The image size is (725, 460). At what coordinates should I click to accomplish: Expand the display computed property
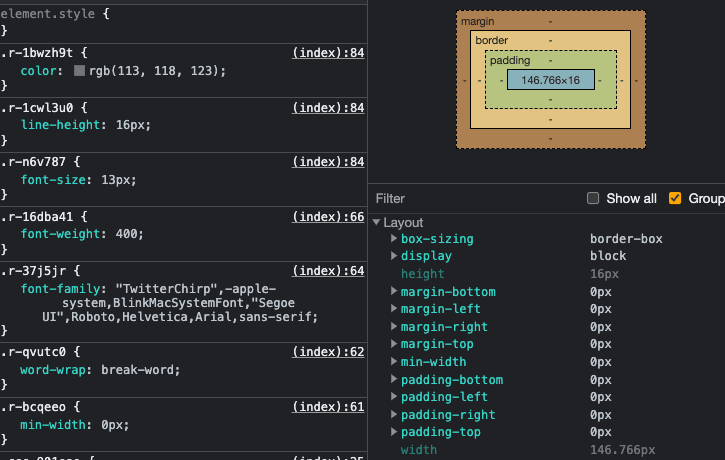393,256
